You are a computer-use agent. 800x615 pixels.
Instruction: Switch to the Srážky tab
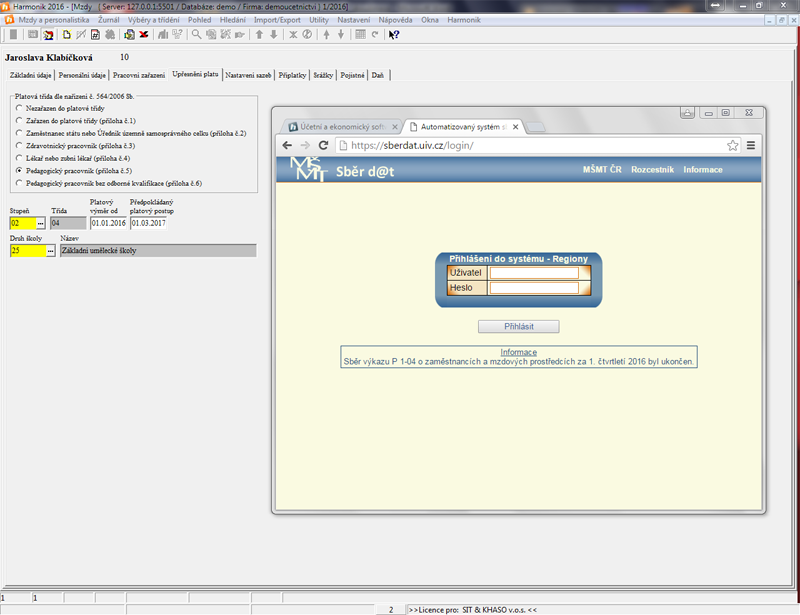click(x=323, y=75)
